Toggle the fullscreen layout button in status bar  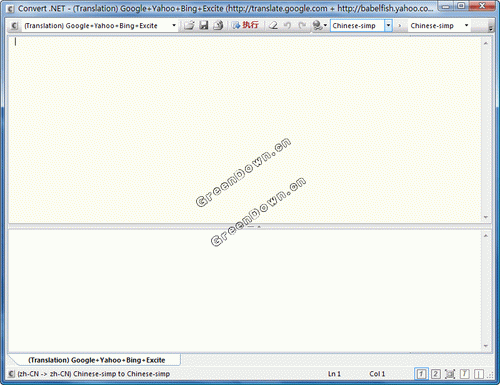click(450, 374)
